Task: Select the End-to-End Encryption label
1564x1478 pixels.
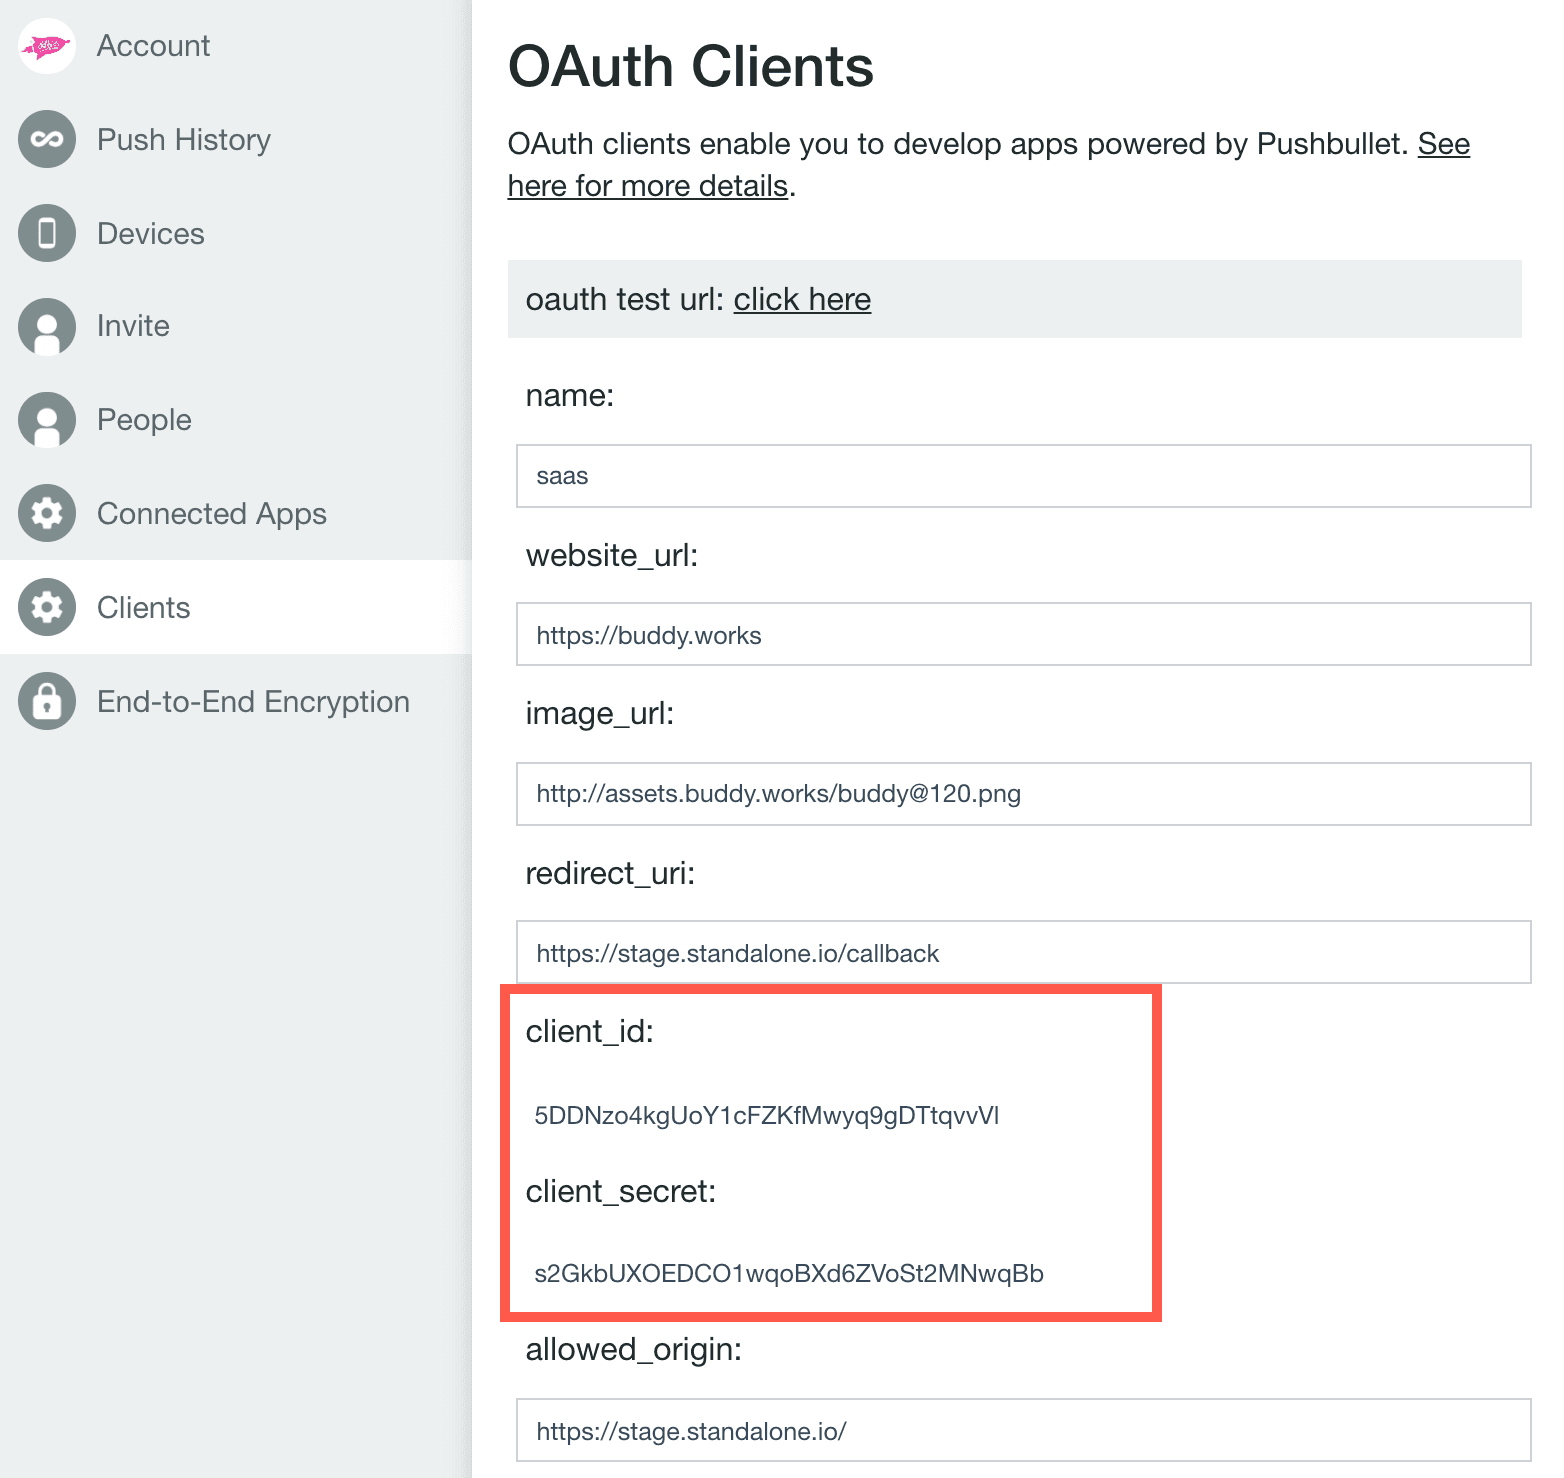Action: tap(253, 702)
